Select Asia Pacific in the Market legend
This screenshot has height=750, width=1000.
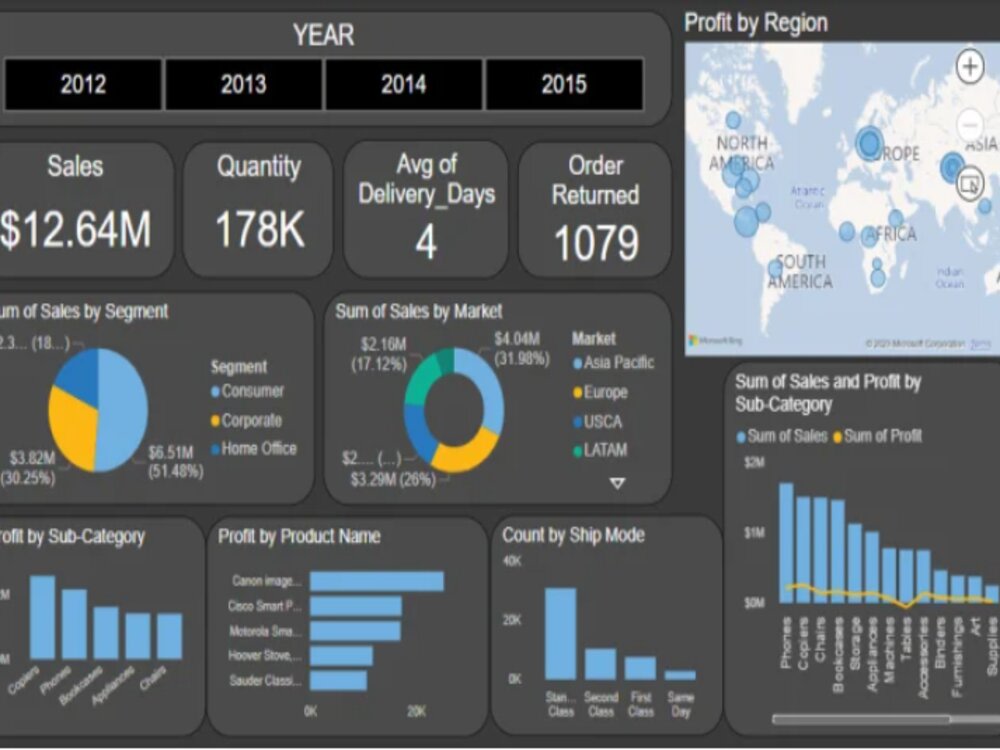(614, 363)
